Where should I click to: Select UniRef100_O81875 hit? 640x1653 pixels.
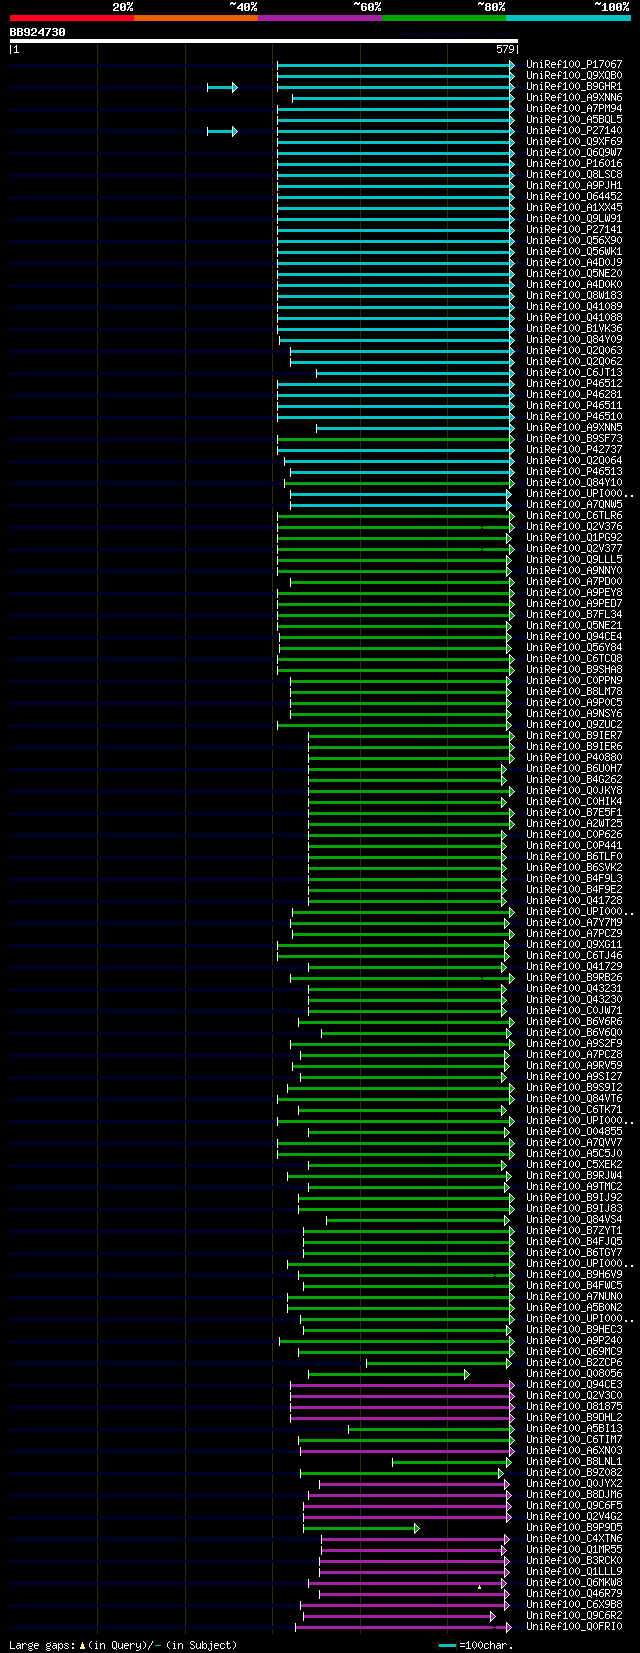coord(574,1407)
